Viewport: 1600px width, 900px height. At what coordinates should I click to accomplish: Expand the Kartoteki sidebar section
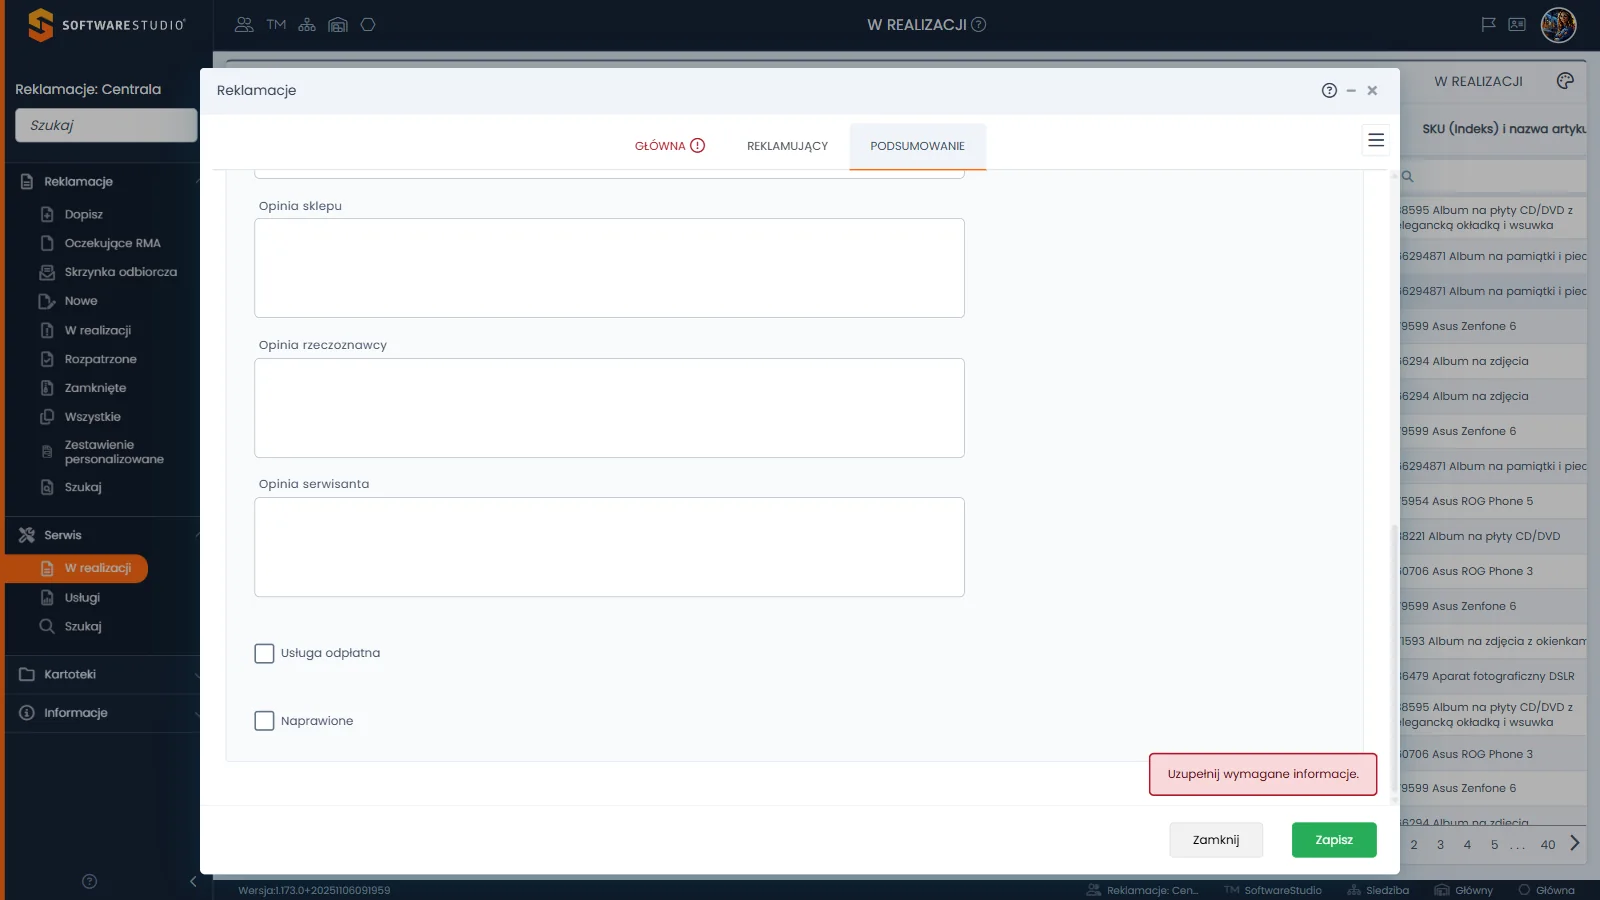(x=197, y=675)
